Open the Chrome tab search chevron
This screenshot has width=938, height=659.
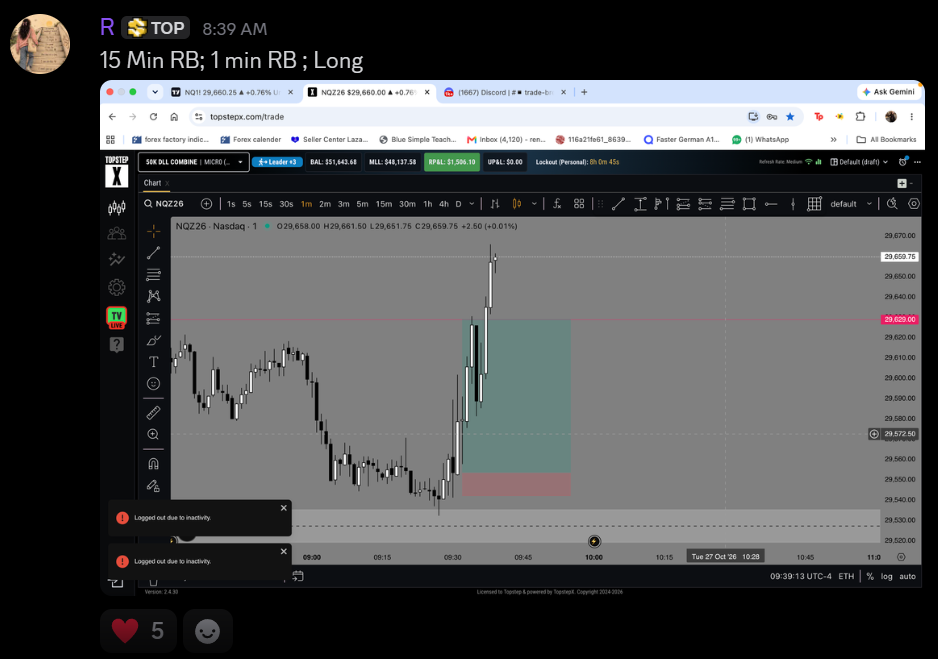[x=155, y=92]
